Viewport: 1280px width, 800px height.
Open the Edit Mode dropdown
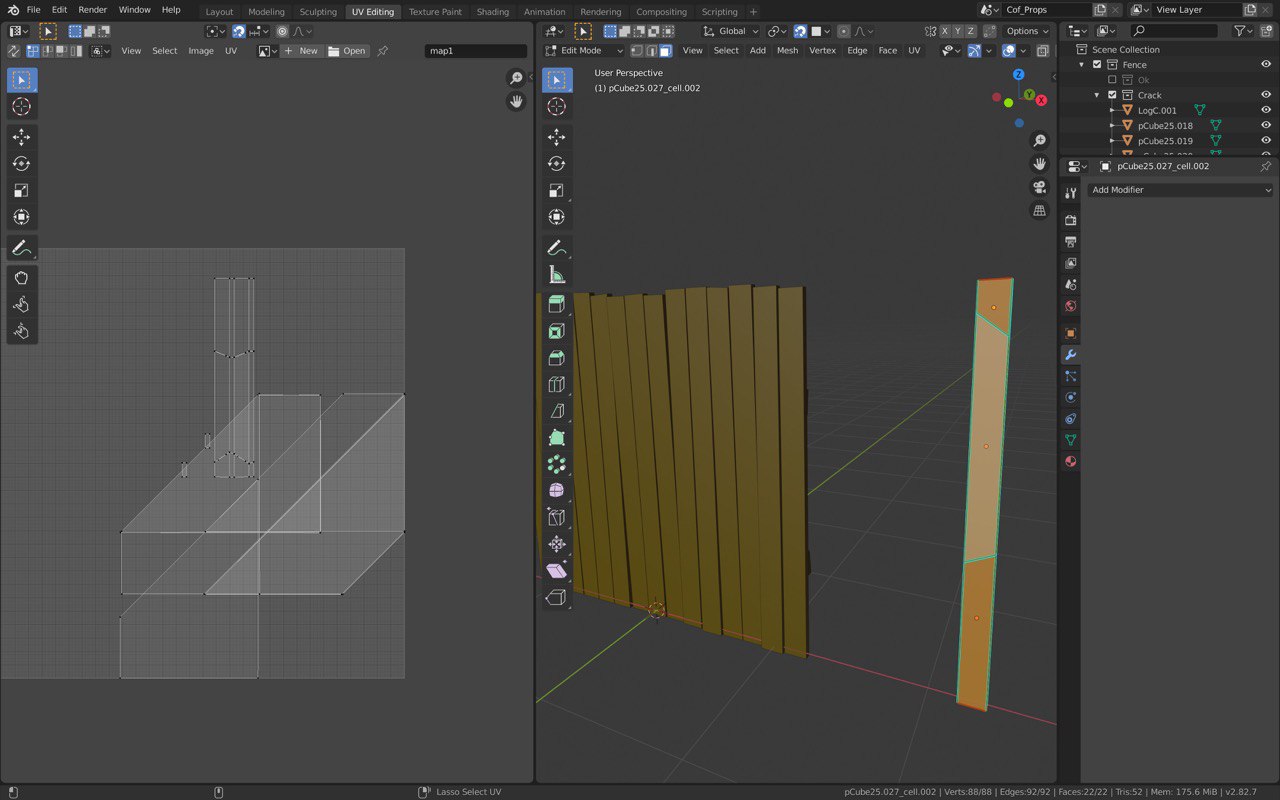[x=585, y=50]
